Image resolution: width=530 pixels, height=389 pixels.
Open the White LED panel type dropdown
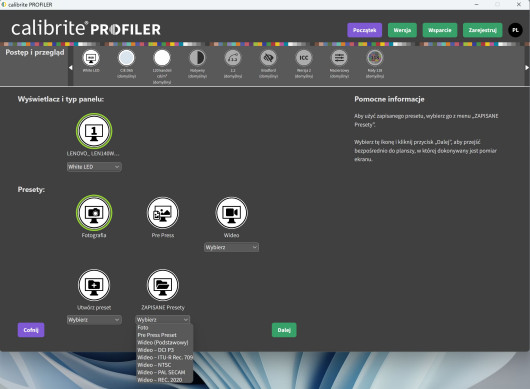94,167
